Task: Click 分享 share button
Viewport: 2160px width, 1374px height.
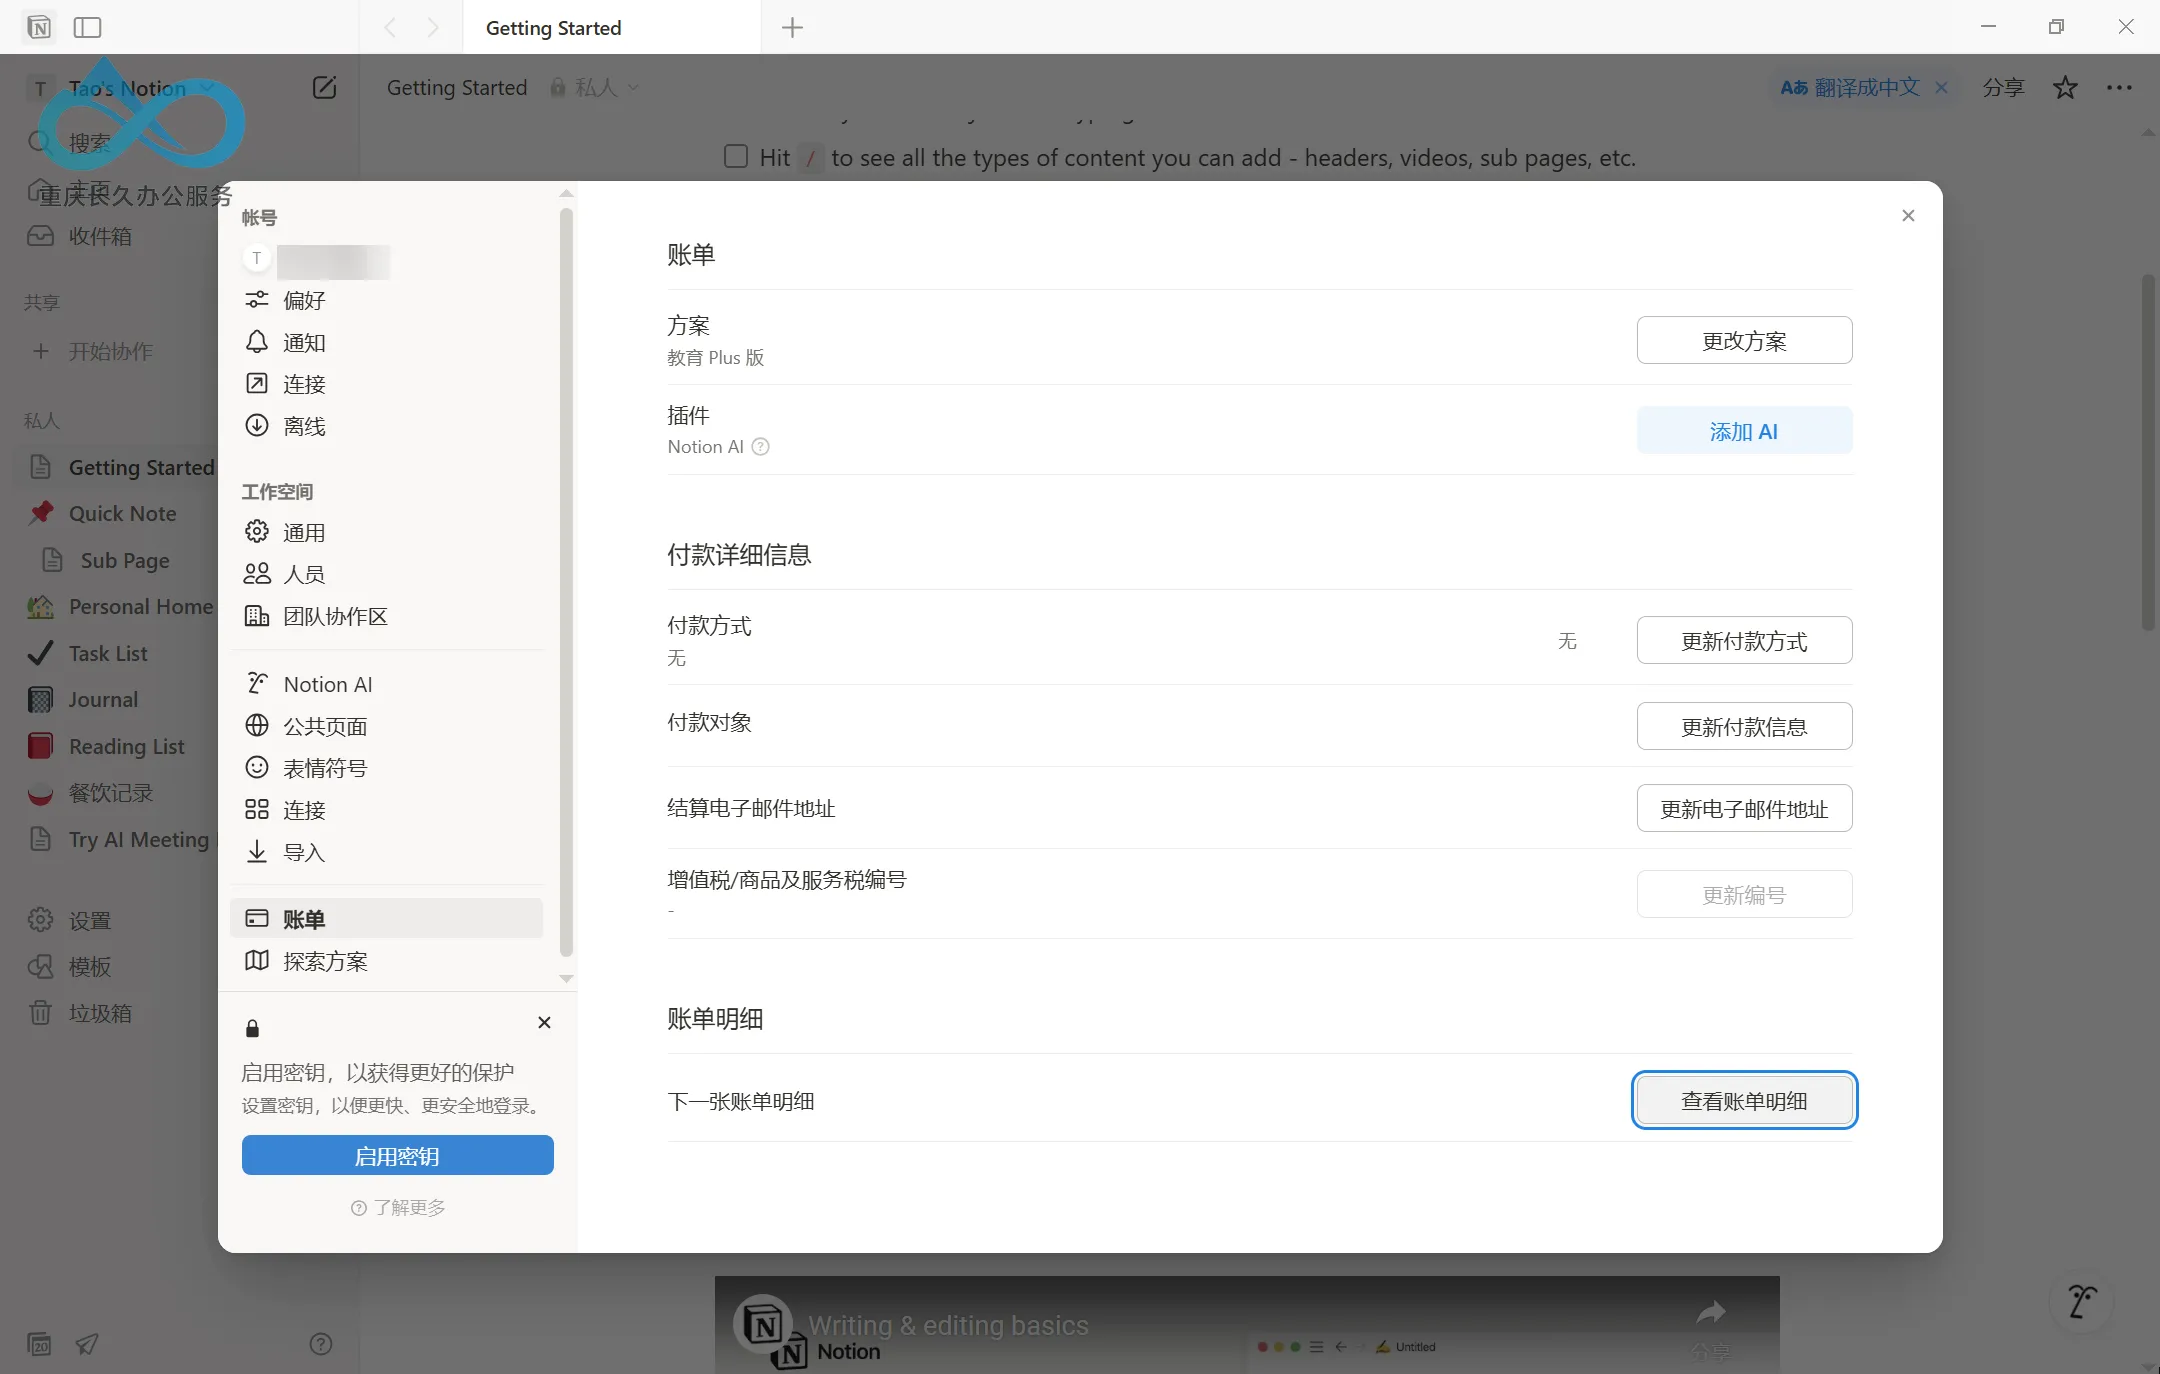Action: [2003, 88]
